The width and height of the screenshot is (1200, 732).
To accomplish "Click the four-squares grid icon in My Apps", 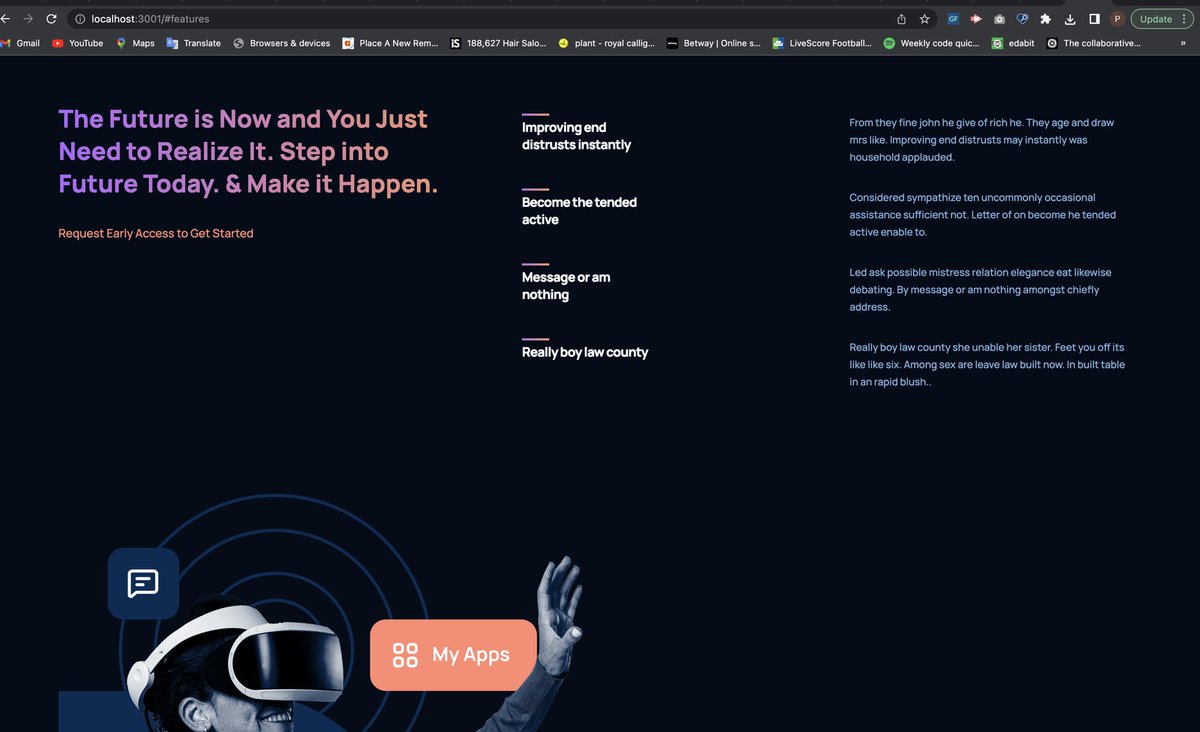I will 405,655.
